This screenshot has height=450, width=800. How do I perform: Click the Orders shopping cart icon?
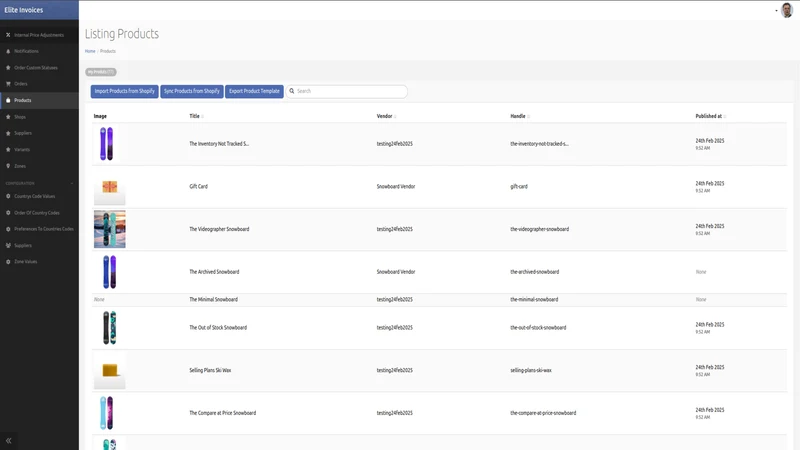pos(8,84)
